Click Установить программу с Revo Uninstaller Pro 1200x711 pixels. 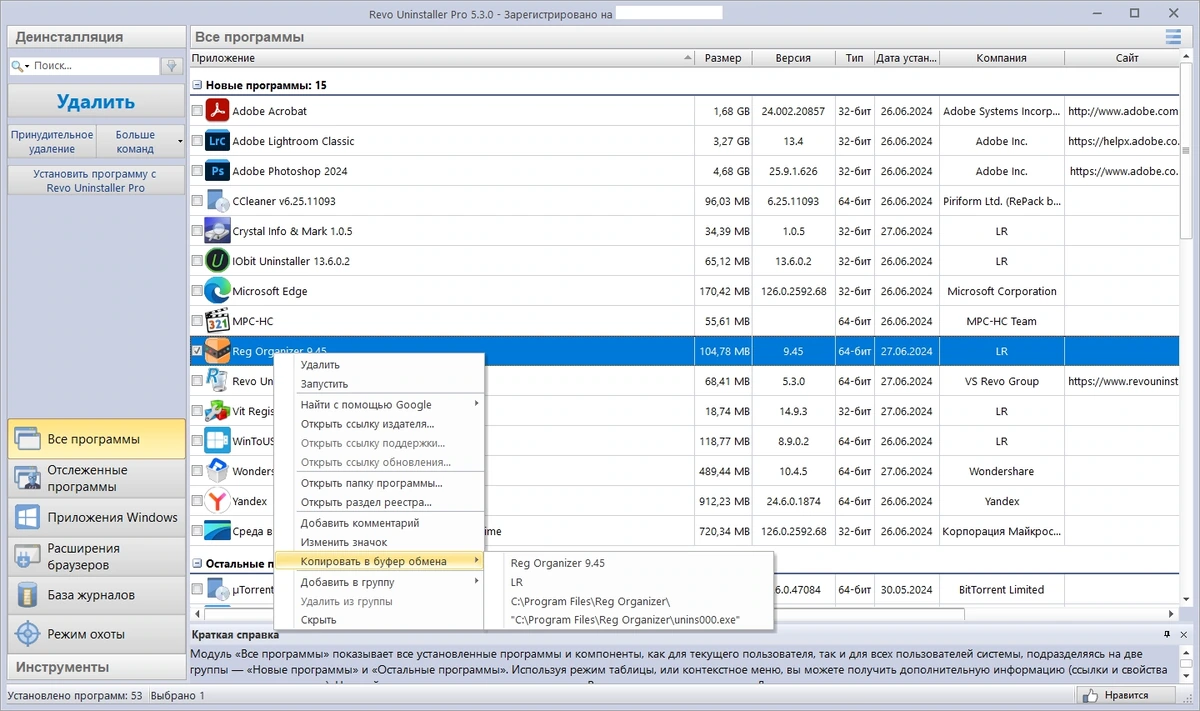tap(96, 180)
